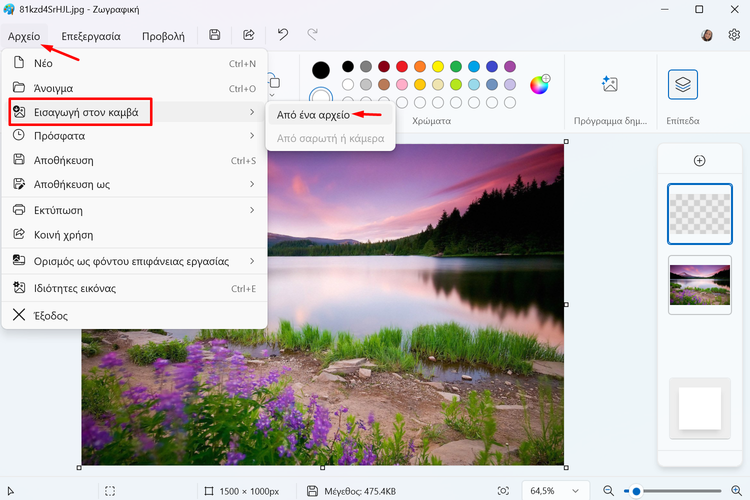Click the Save icon in the toolbar
The width and height of the screenshot is (750, 500).
[215, 34]
